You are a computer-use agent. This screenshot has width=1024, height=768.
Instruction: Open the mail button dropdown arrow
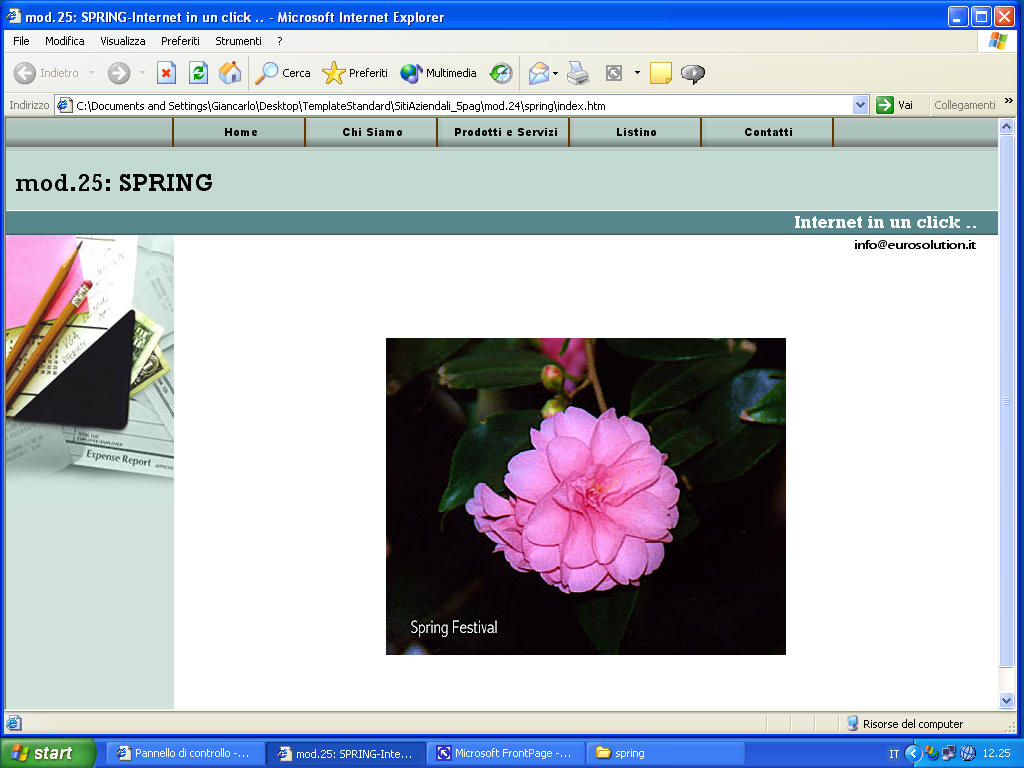click(556, 73)
